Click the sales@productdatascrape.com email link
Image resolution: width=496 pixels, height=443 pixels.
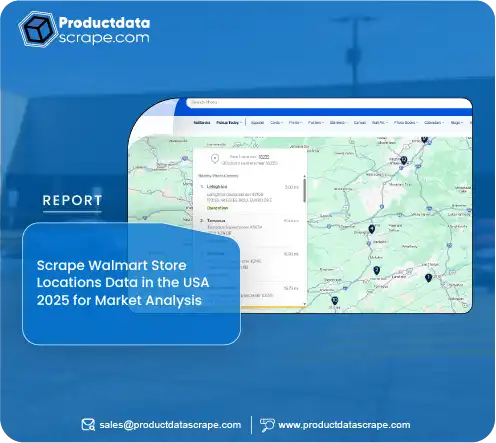[170, 425]
